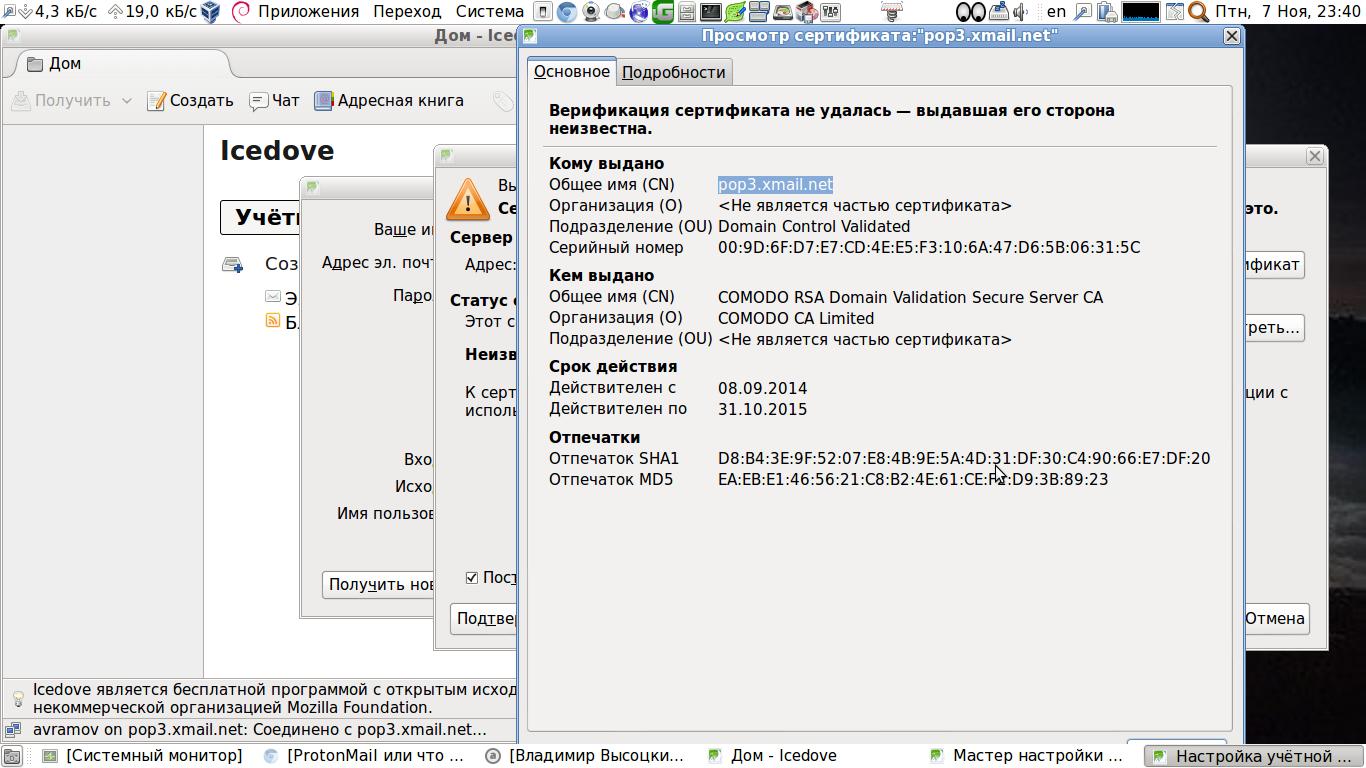Click the window selector icon left of search

(x=1175, y=12)
